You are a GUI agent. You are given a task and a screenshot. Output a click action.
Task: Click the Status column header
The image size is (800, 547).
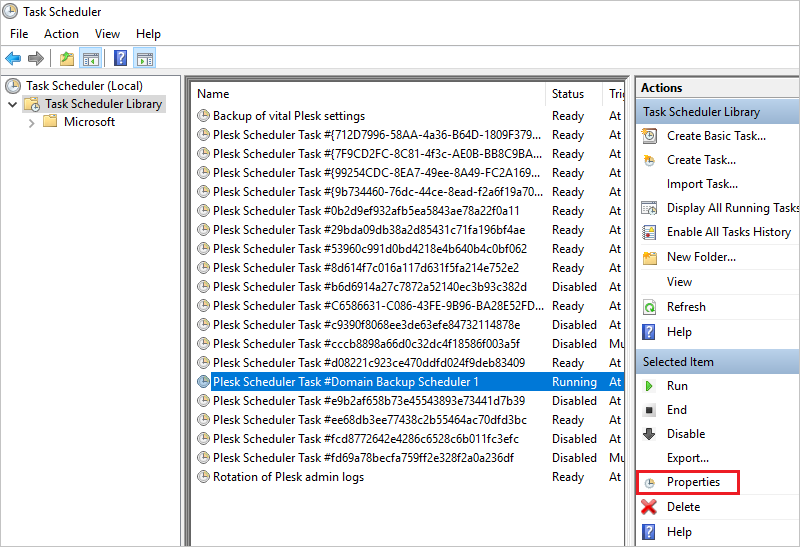point(568,94)
